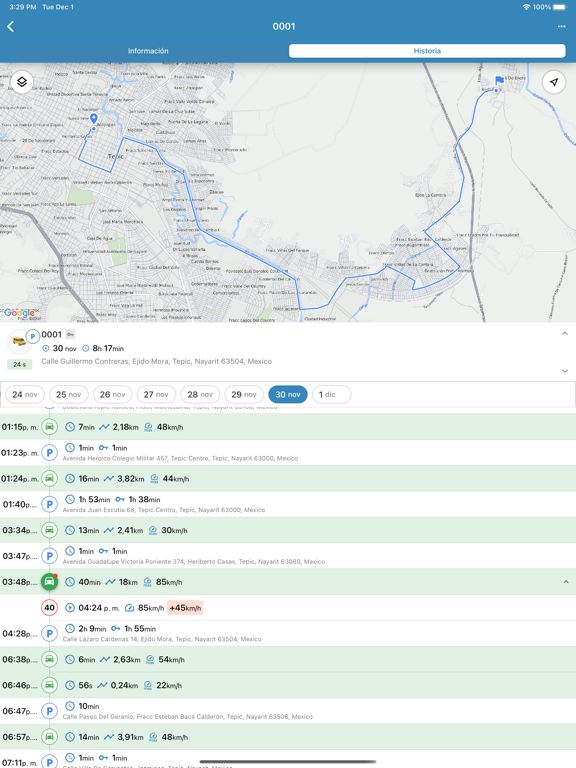Tap the car icon of 06:46 trip
Screen dimensions: 576x768
pyautogui.click(x=49, y=685)
